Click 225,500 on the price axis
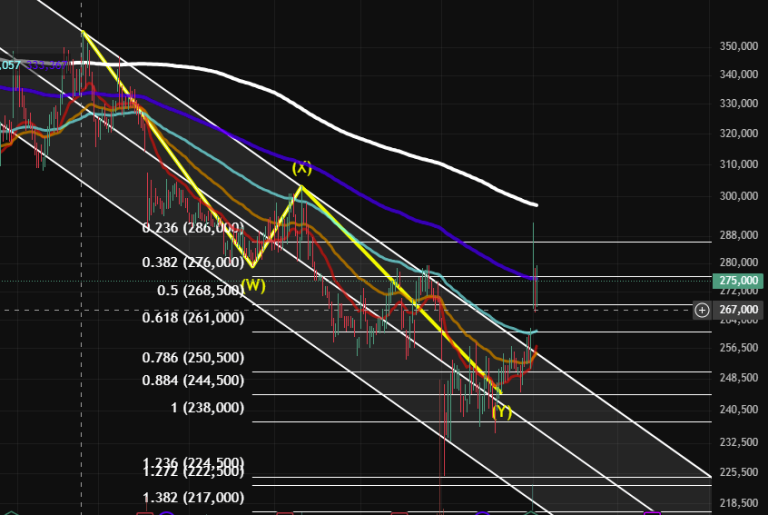This screenshot has width=768, height=515. click(x=739, y=472)
